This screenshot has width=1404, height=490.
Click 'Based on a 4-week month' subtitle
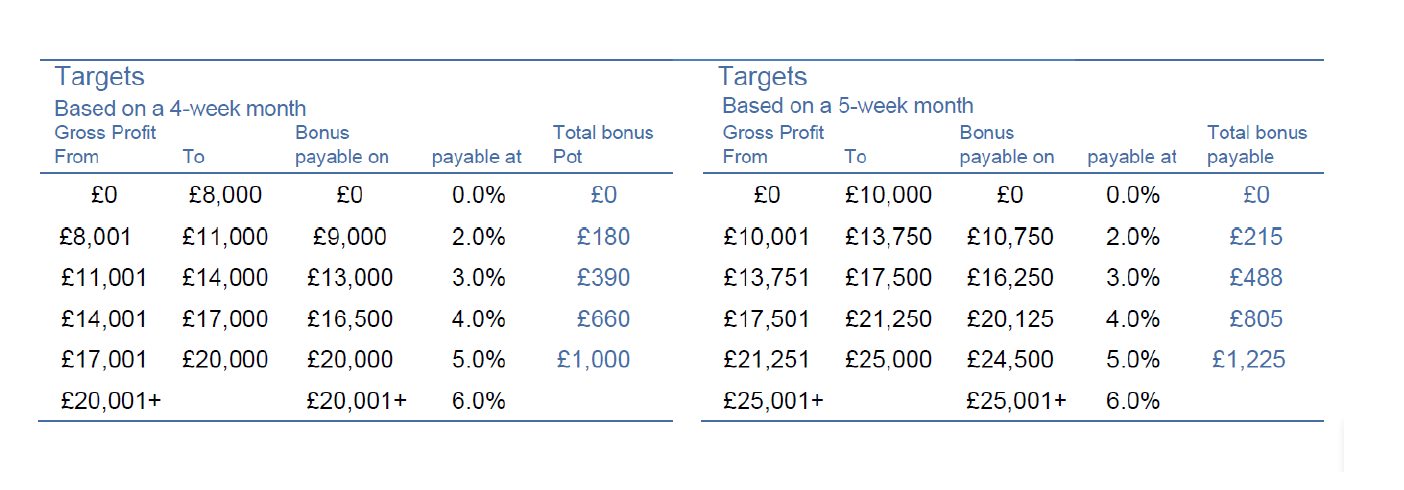coord(180,108)
